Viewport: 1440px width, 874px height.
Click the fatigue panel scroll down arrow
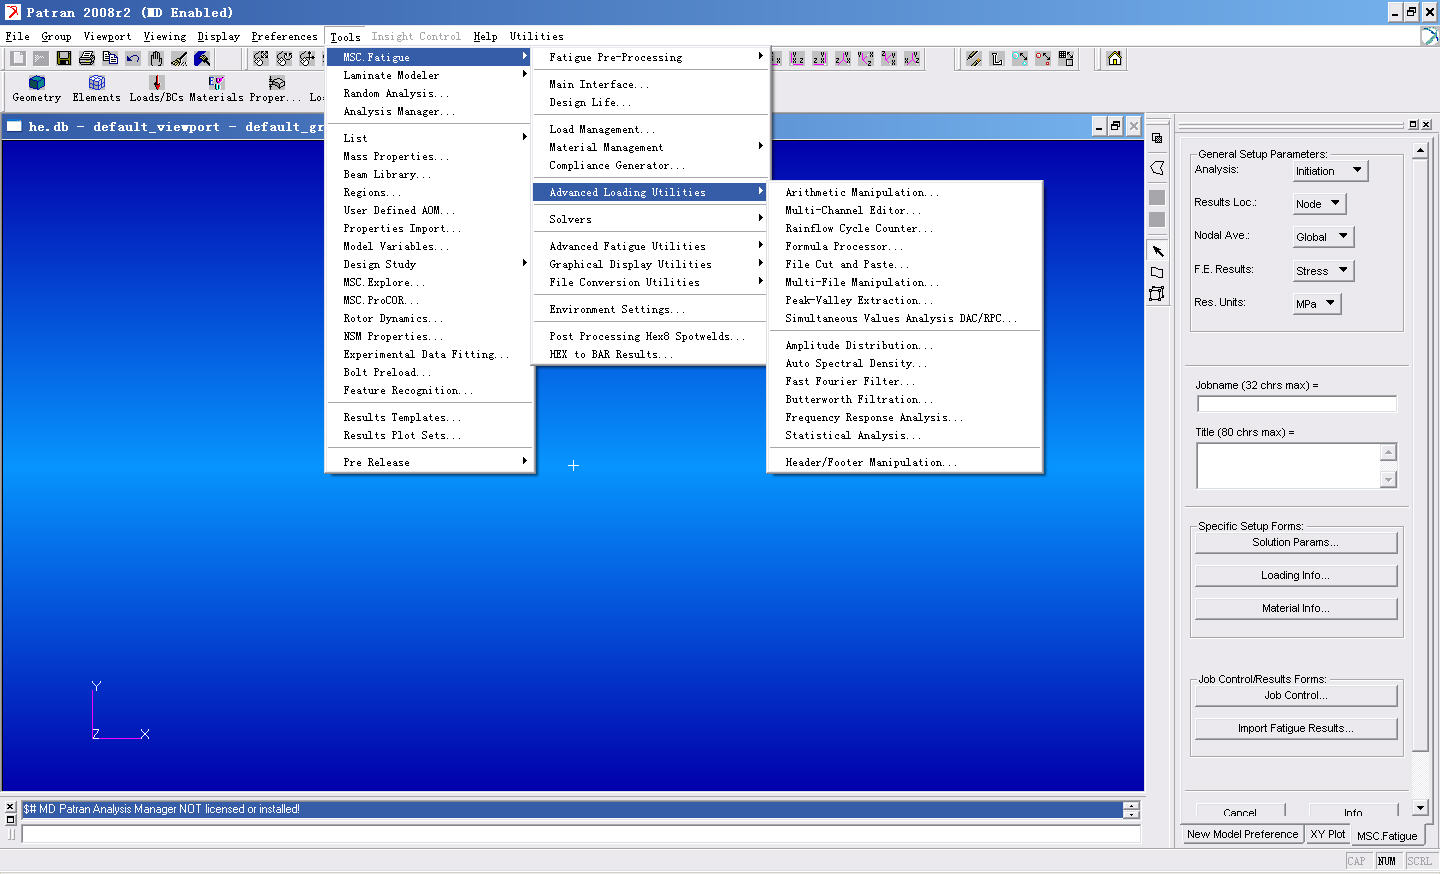coord(1420,807)
